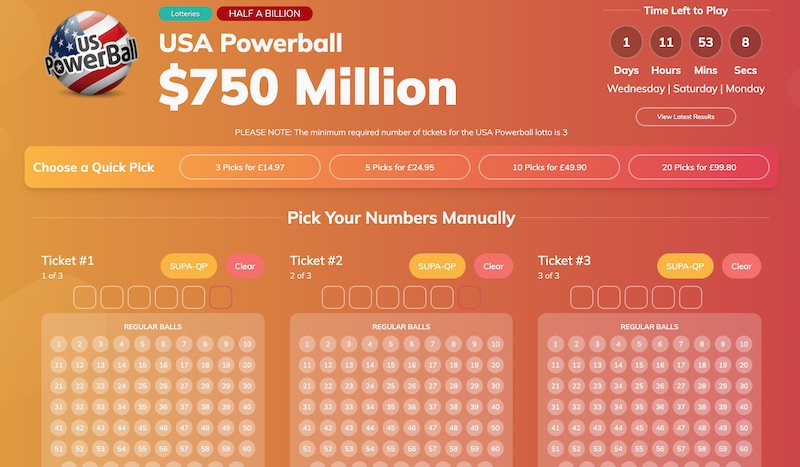Clear Ticket #1 numbers
This screenshot has height=467, width=800.
(244, 266)
